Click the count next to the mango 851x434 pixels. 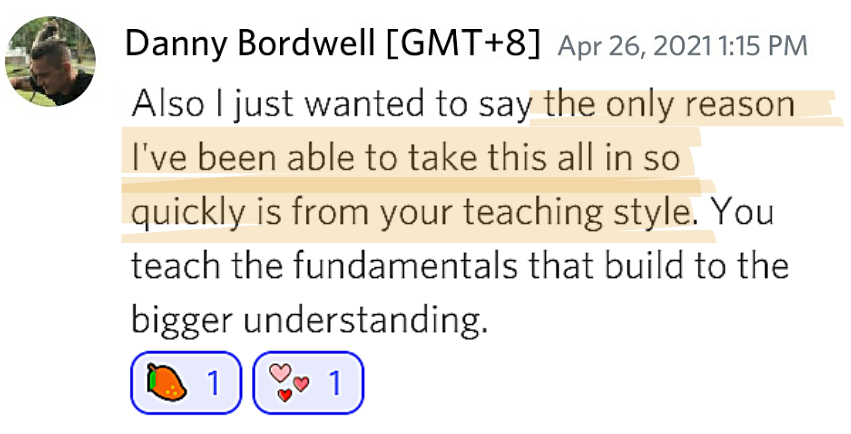(x=214, y=383)
